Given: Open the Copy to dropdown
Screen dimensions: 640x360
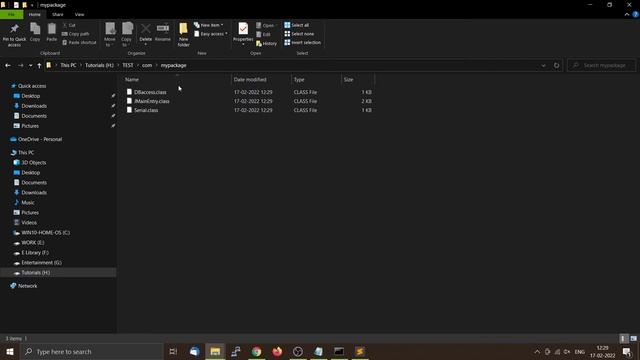Looking at the screenshot, I should point(127,35).
